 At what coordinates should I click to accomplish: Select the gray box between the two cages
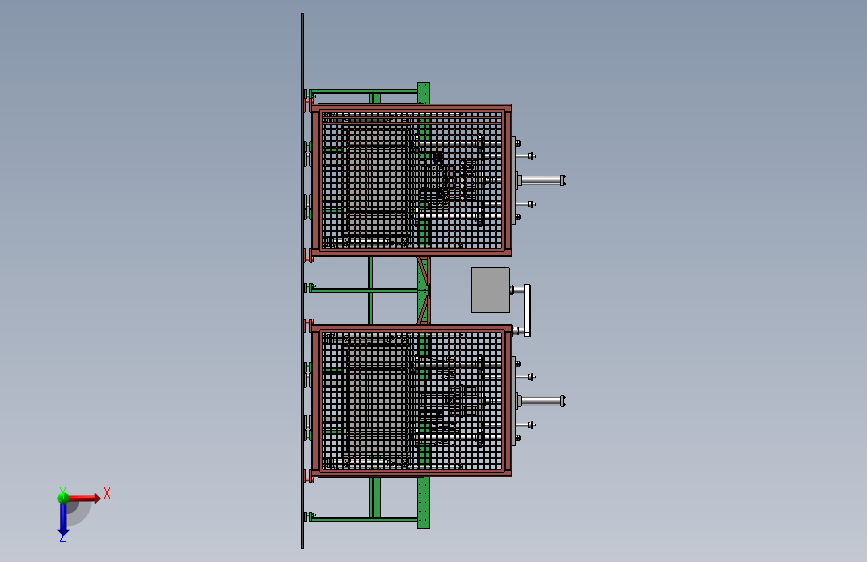coord(490,290)
